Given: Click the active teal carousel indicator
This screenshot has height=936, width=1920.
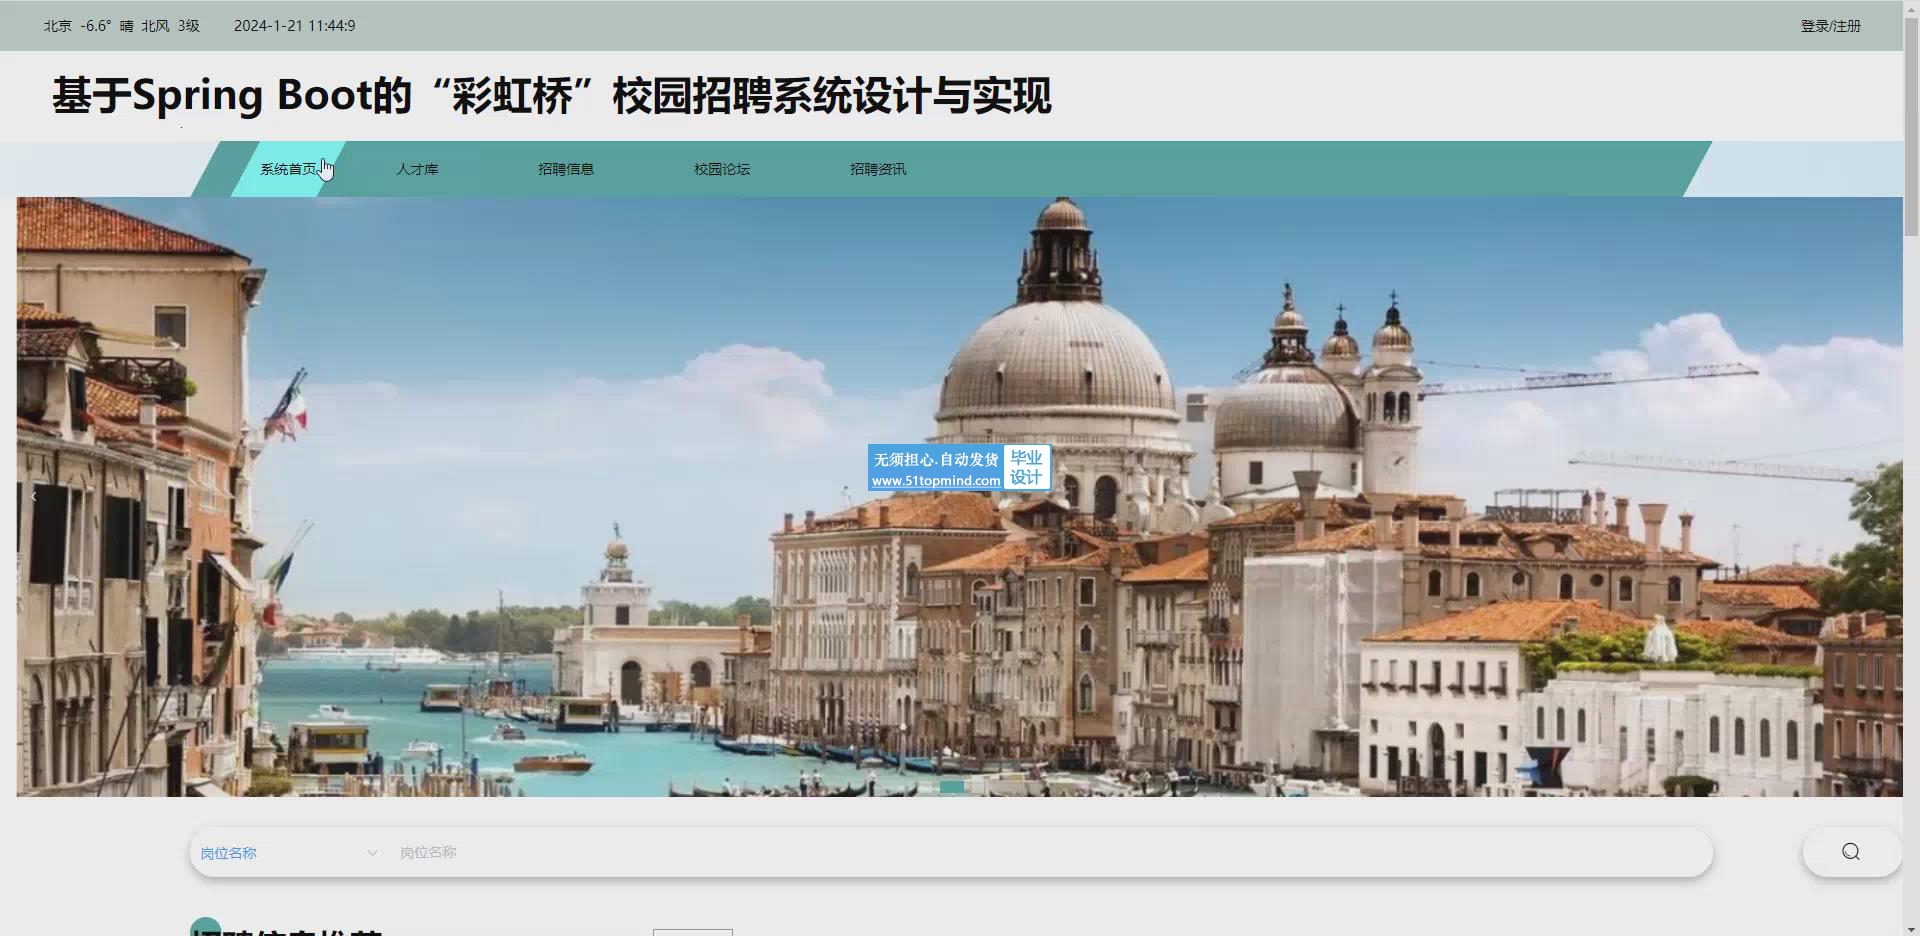Looking at the screenshot, I should click(x=952, y=787).
